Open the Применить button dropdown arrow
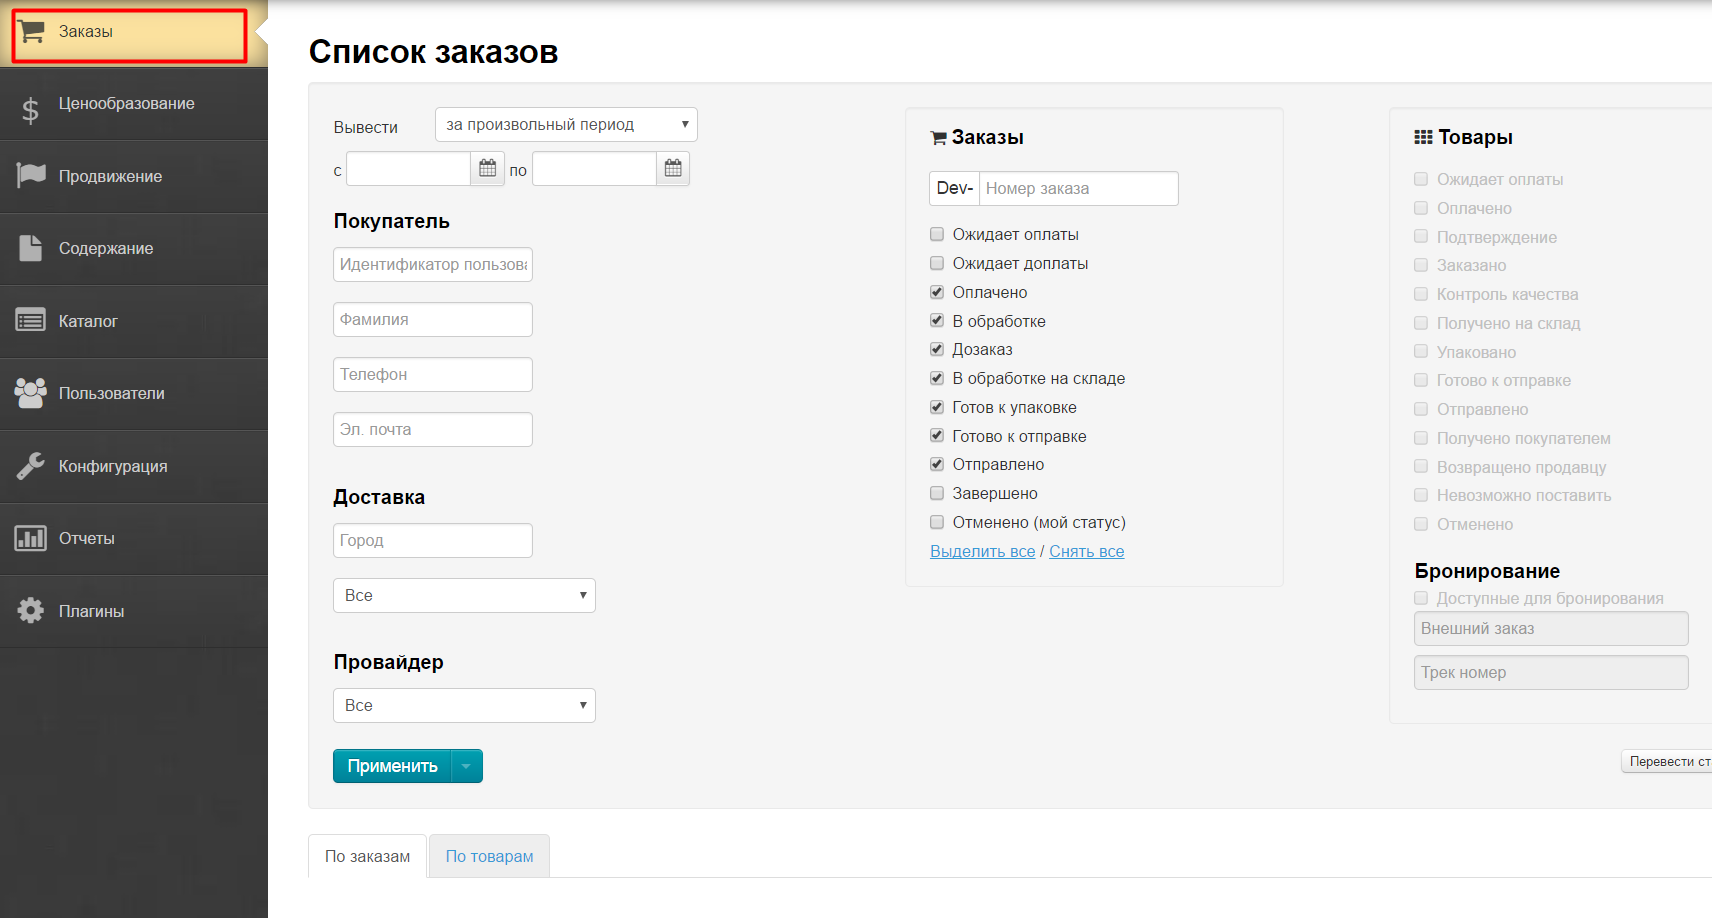Viewport: 1712px width, 918px height. point(467,767)
